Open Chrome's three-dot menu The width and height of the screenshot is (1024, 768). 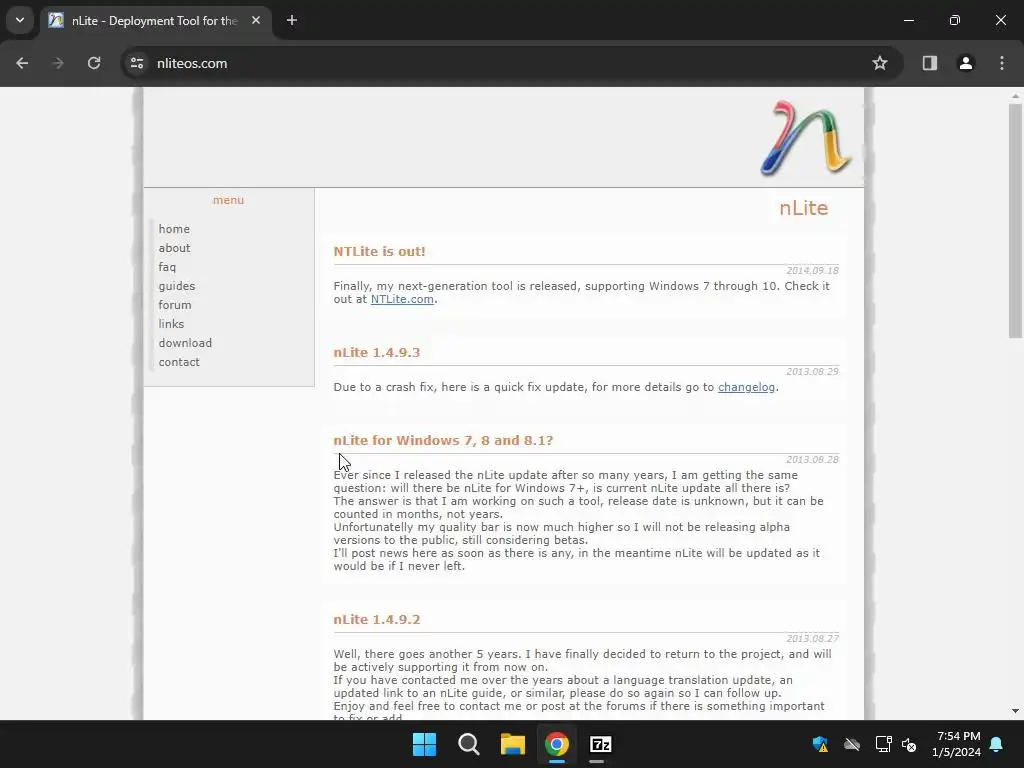(1002, 63)
